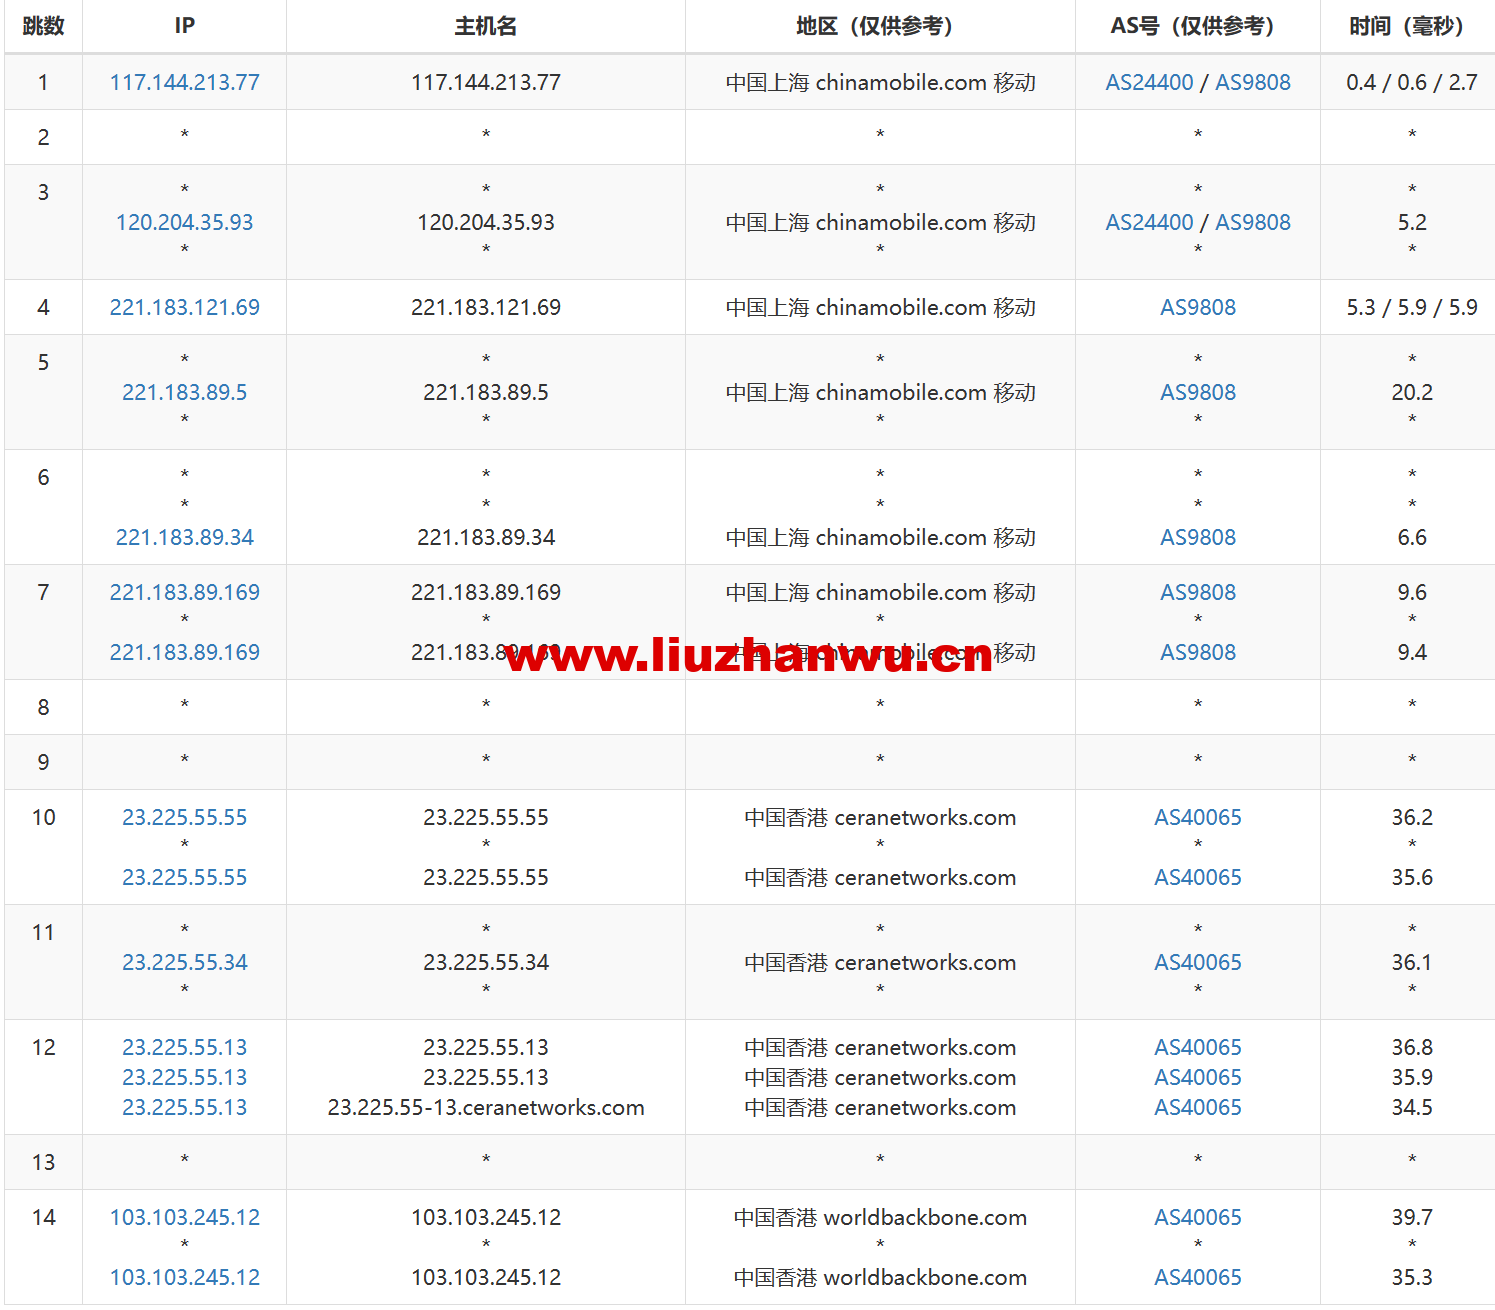Click AS24400 link in hop 3 row
The image size is (1495, 1310).
pyautogui.click(x=1149, y=222)
